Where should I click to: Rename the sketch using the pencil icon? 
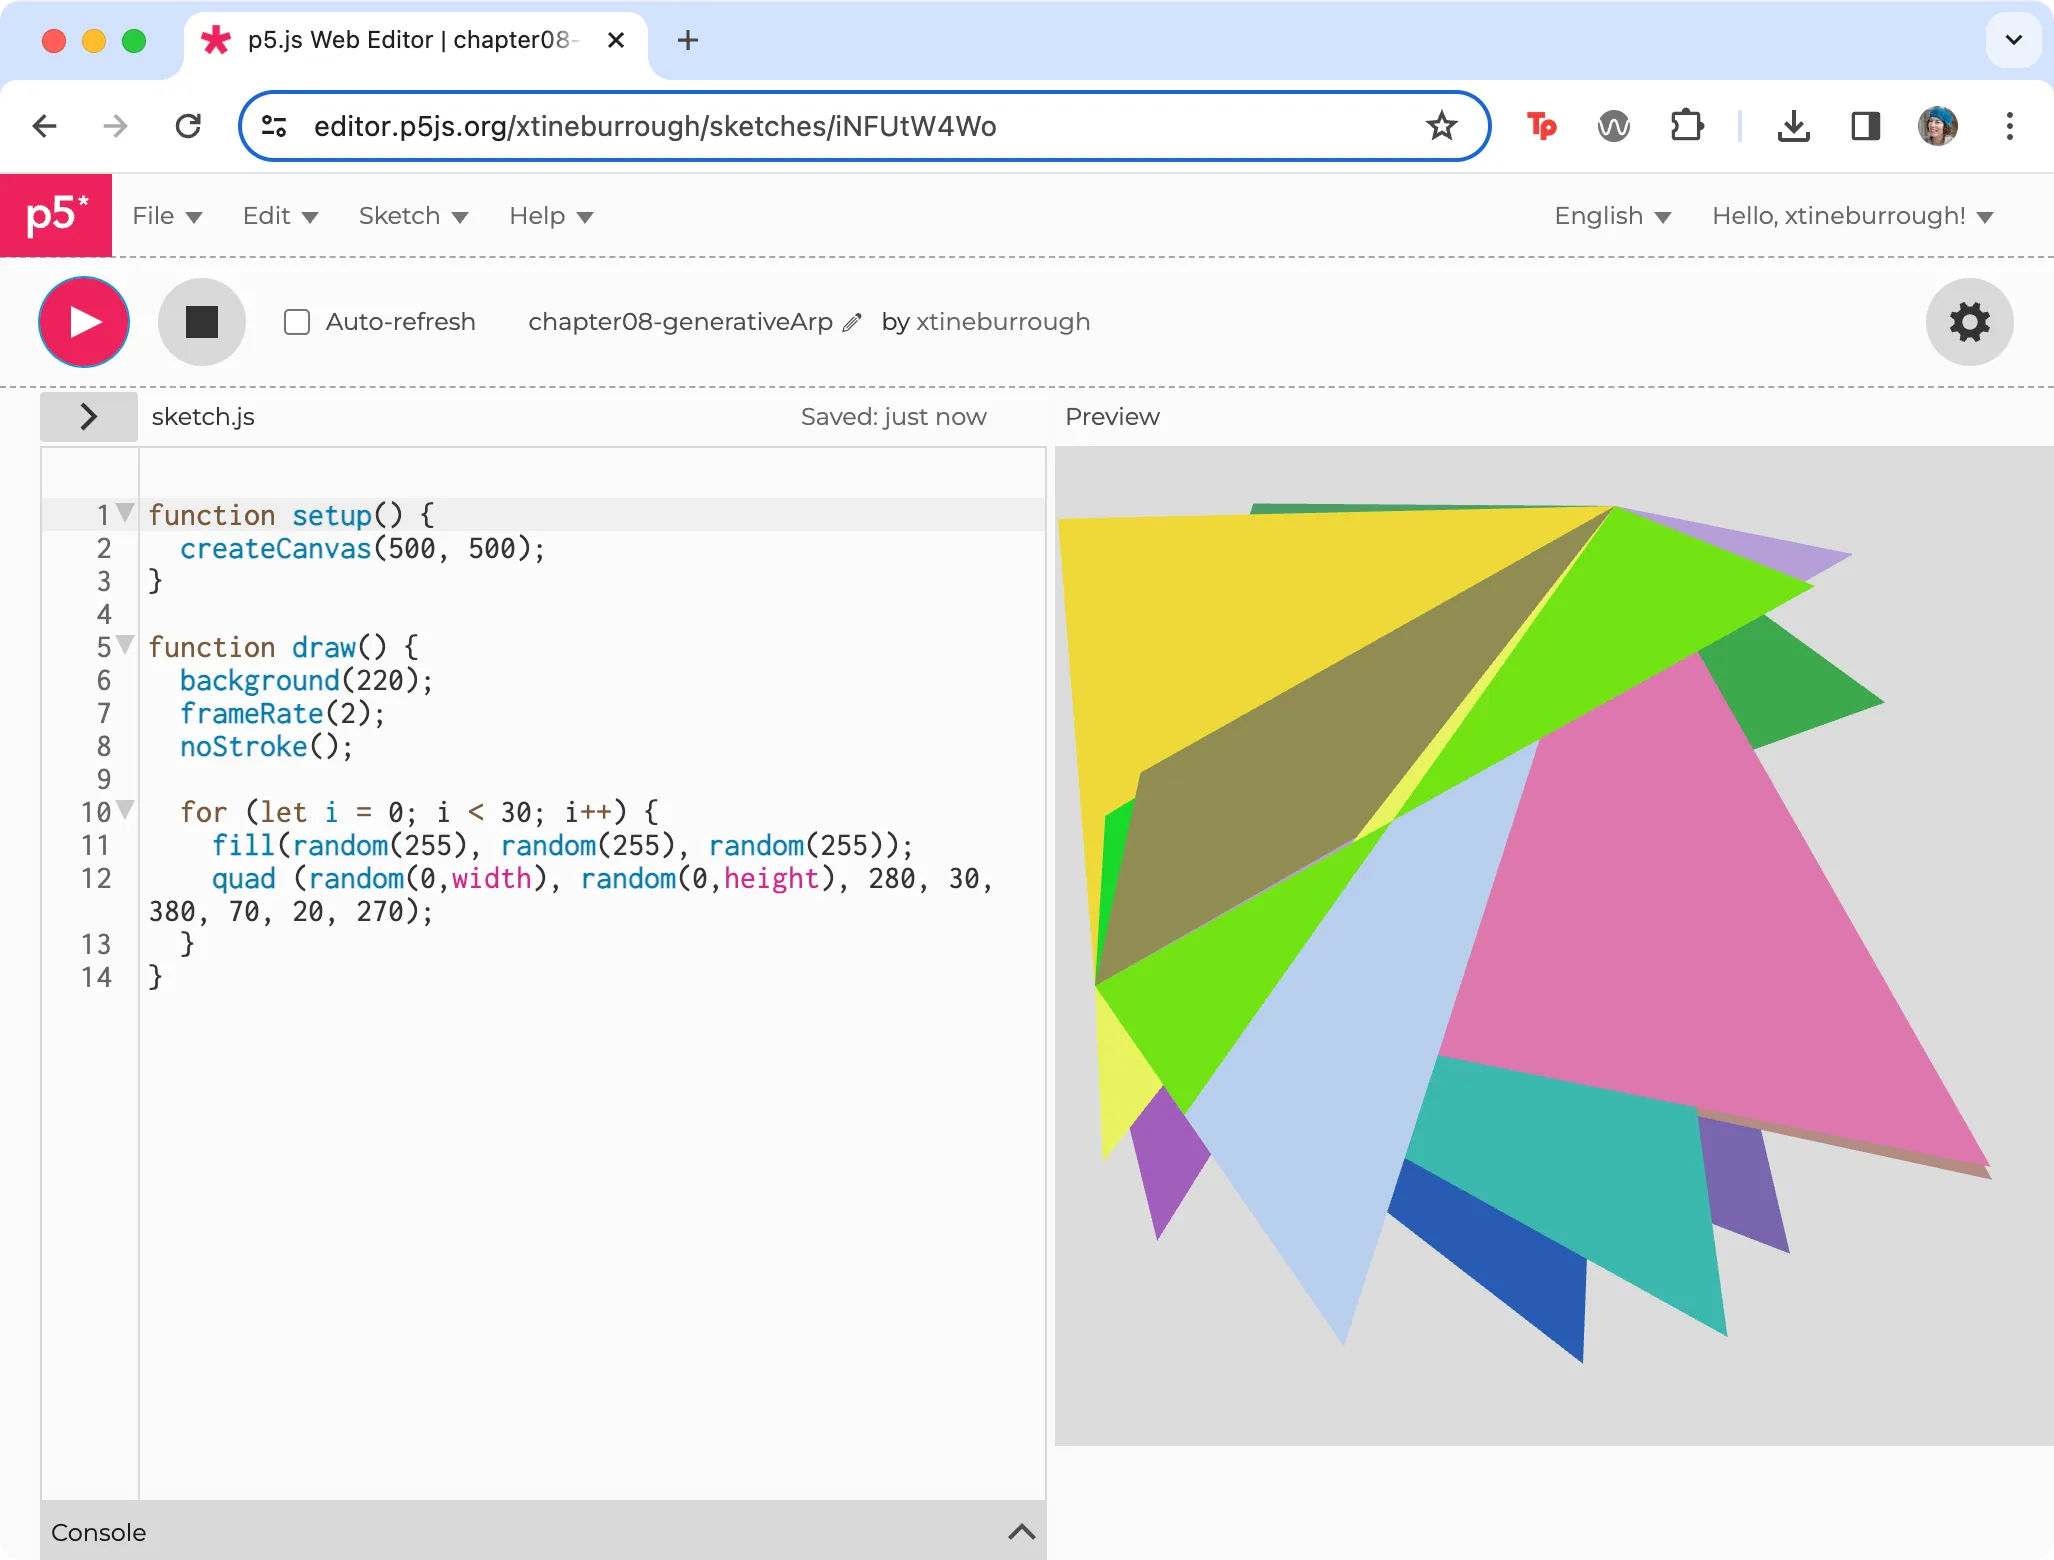(x=851, y=322)
